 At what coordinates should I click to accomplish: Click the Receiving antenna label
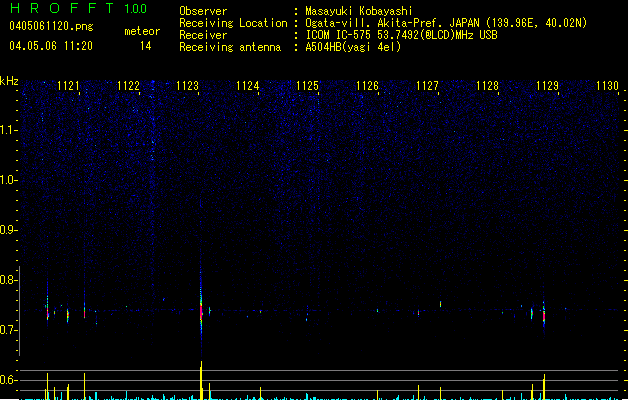pyautogui.click(x=230, y=47)
